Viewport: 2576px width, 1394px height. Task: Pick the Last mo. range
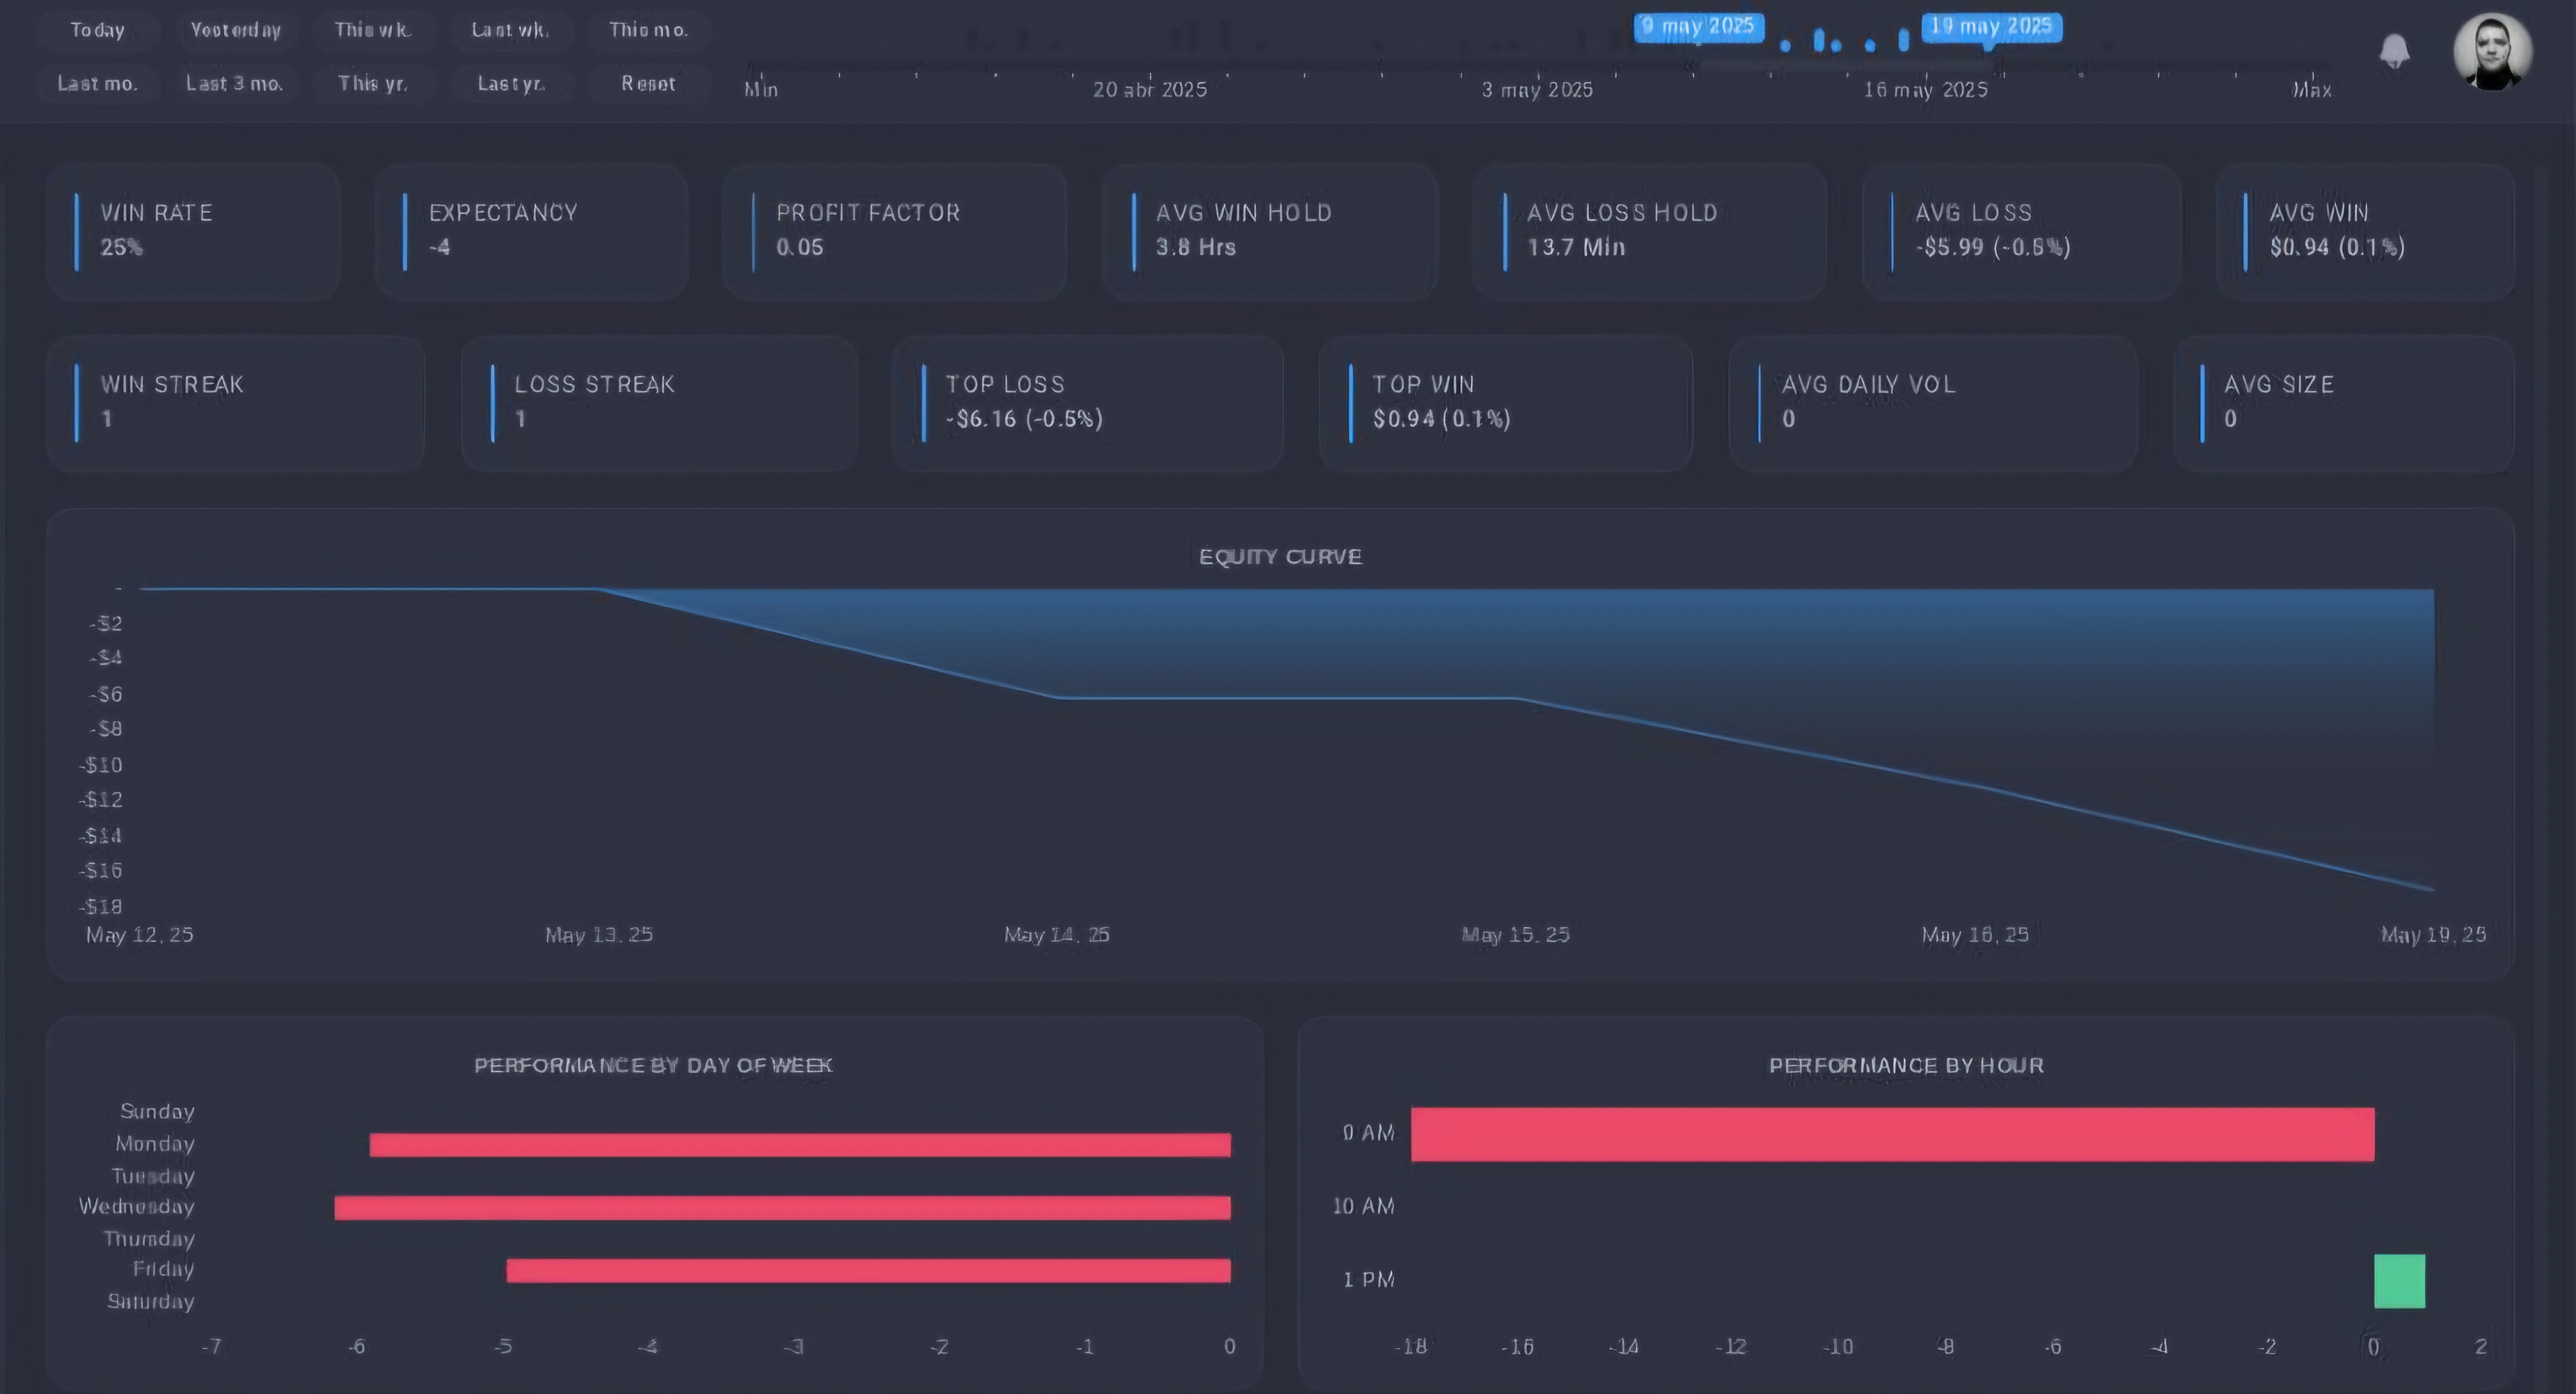pos(97,84)
